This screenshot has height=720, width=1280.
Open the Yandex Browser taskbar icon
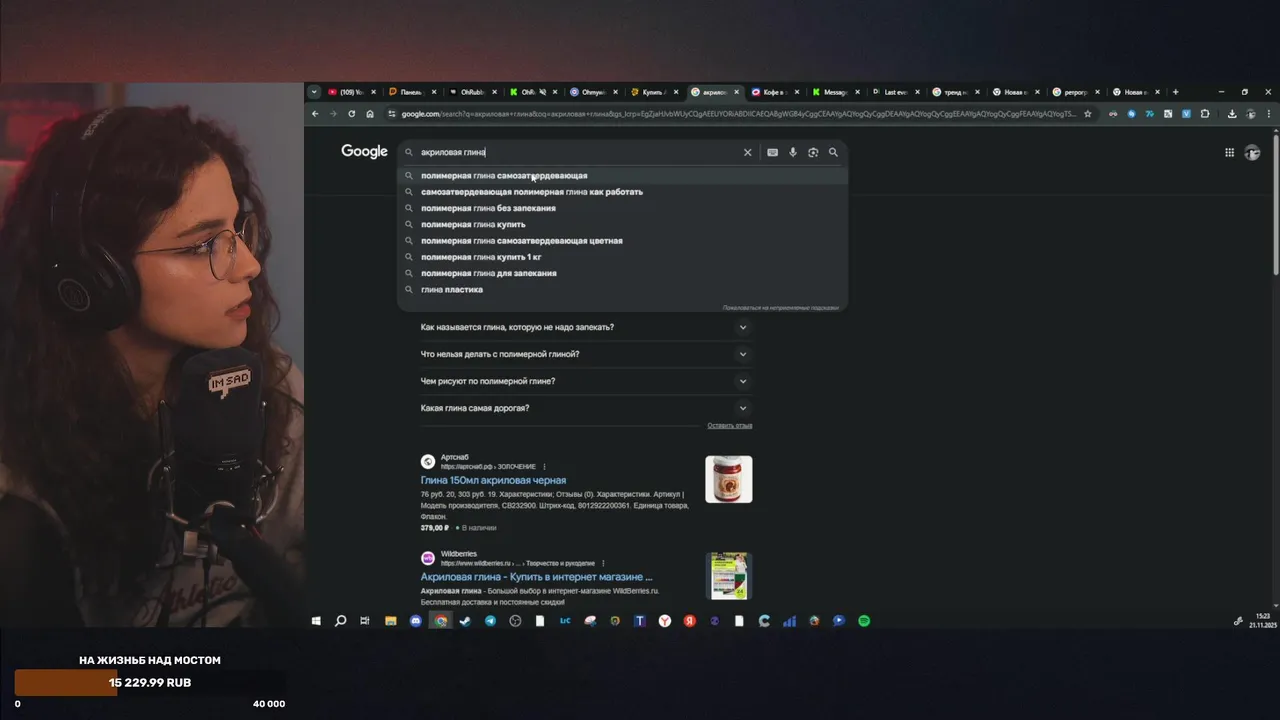(665, 621)
